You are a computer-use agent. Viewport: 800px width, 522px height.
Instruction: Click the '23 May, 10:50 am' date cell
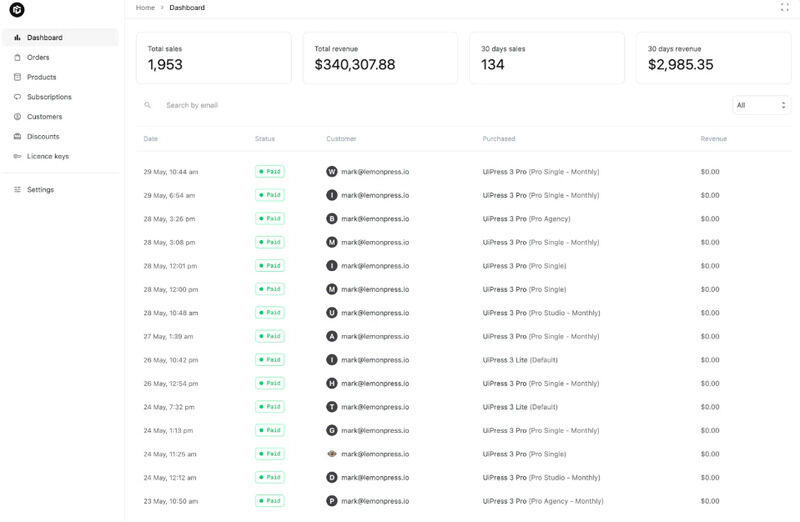171,501
